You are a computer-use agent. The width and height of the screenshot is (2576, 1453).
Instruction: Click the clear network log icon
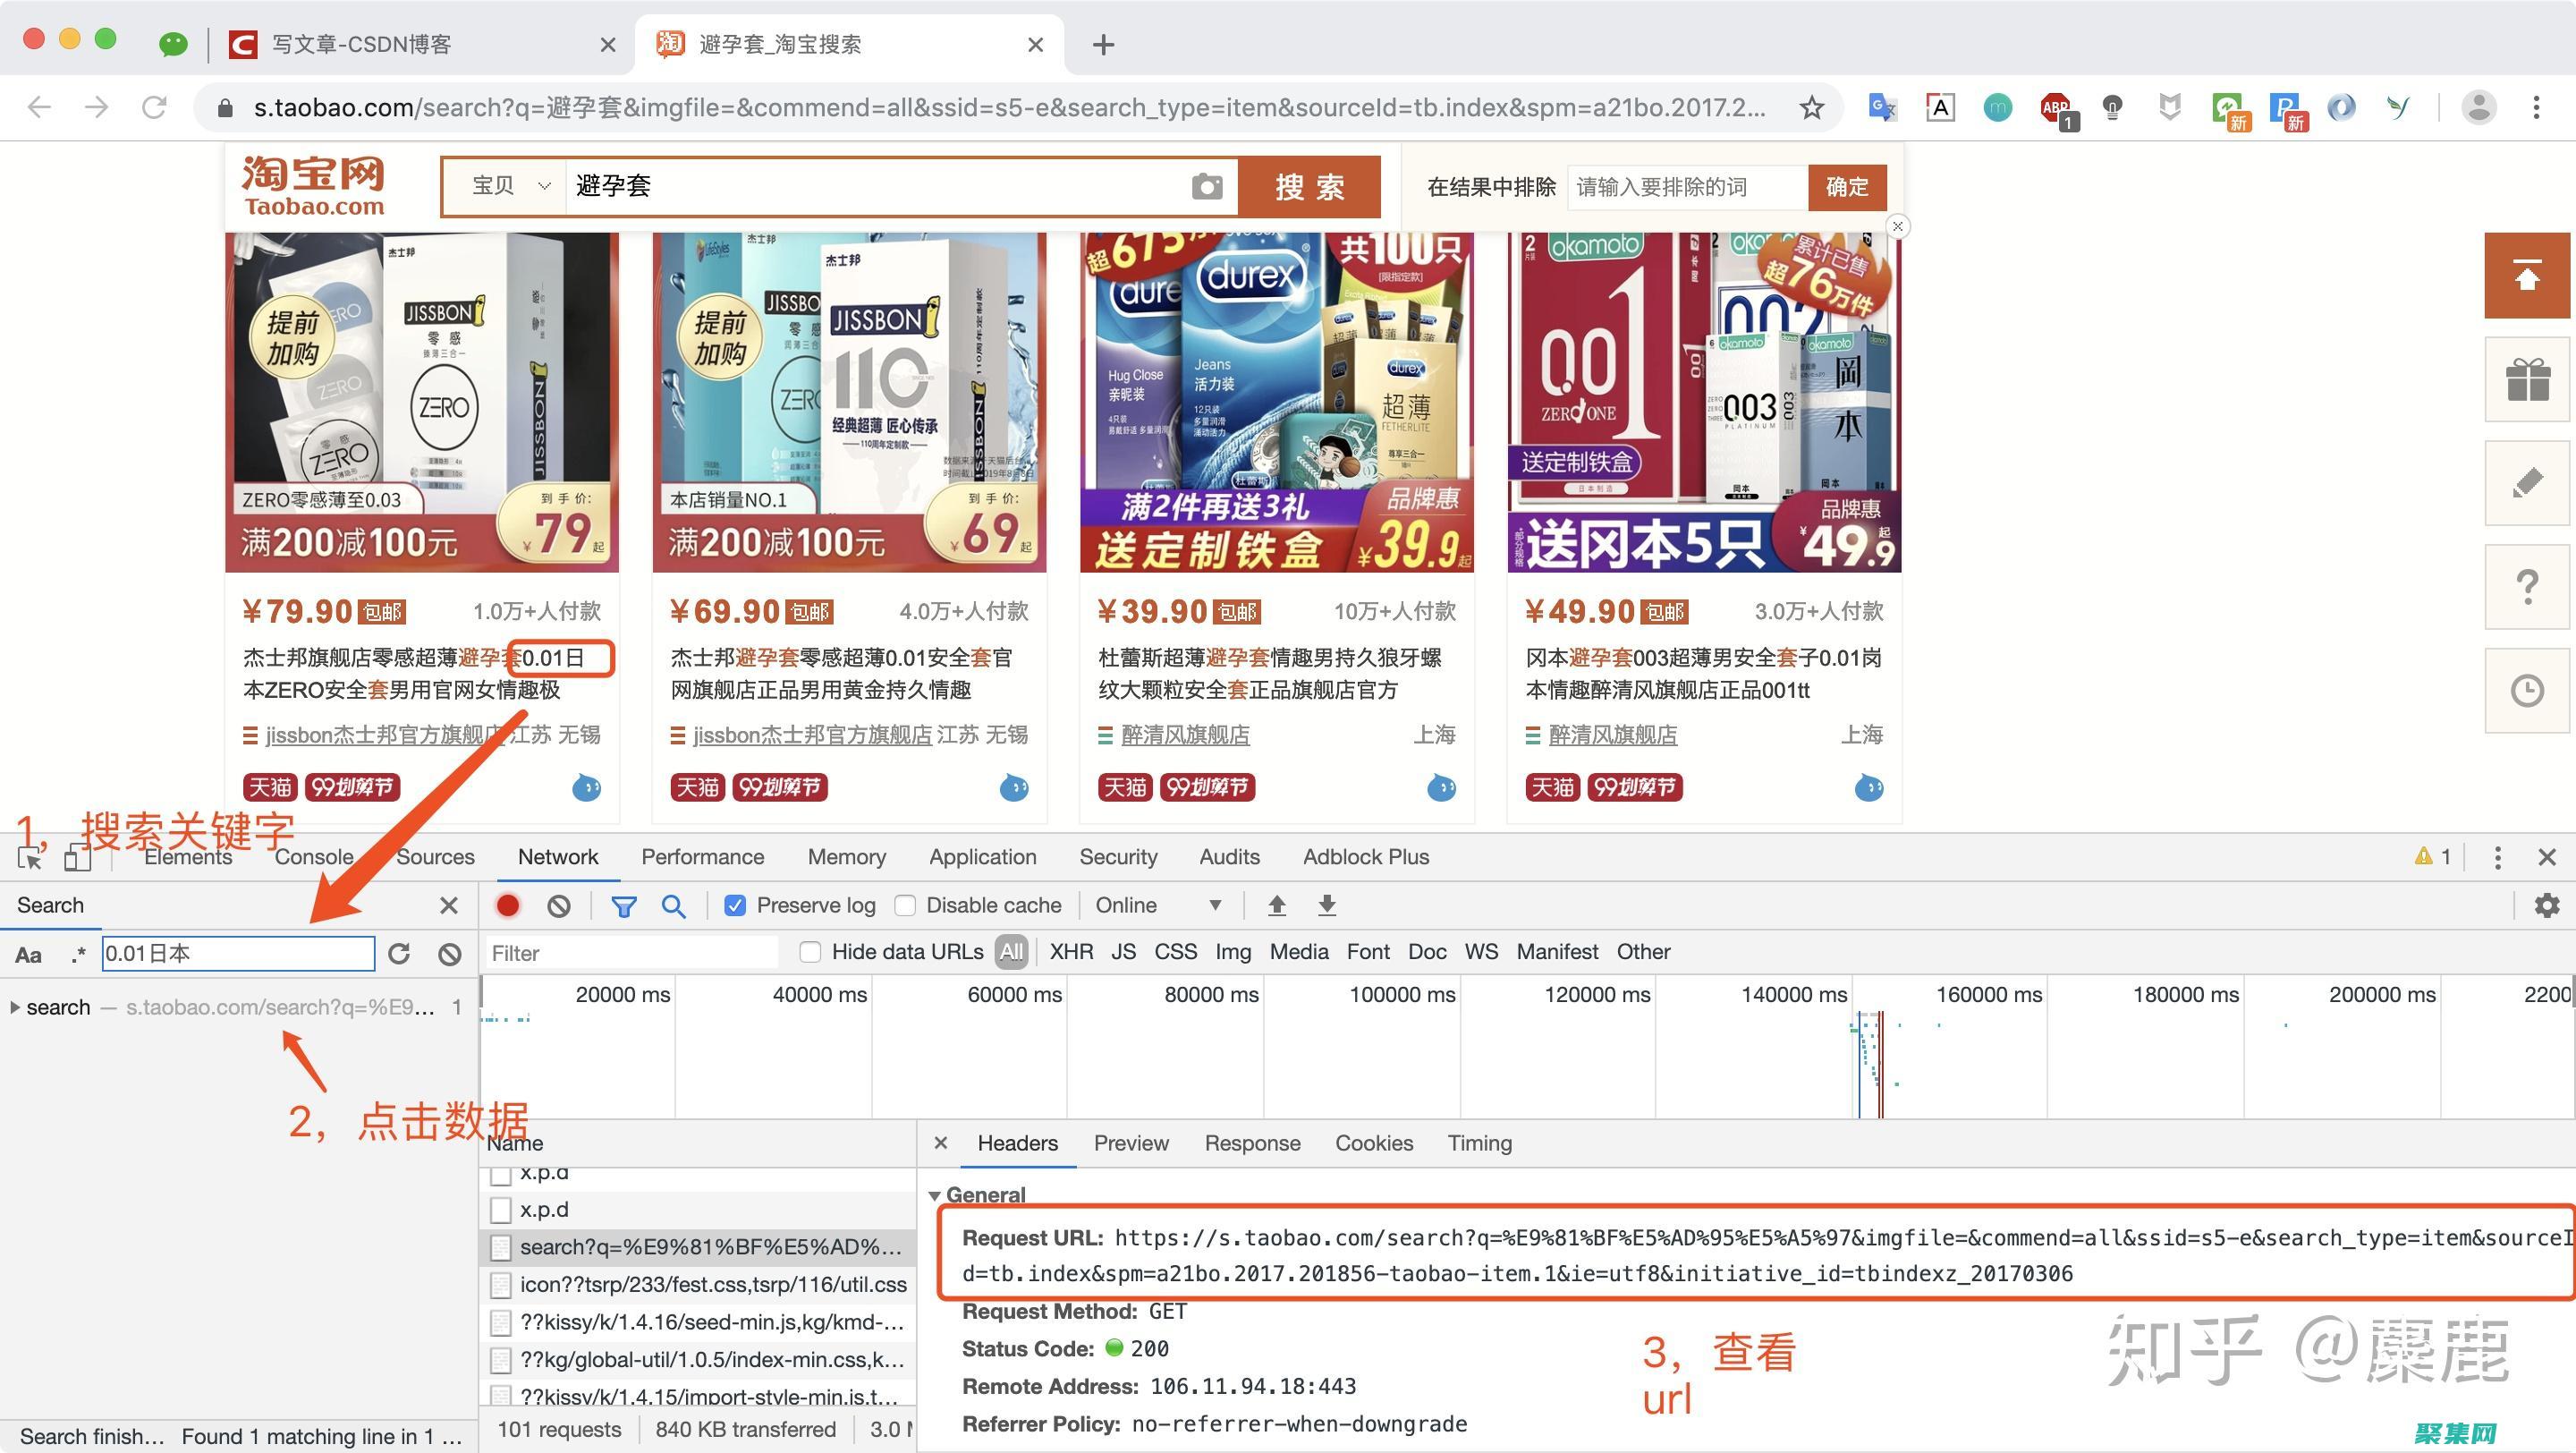pos(559,905)
